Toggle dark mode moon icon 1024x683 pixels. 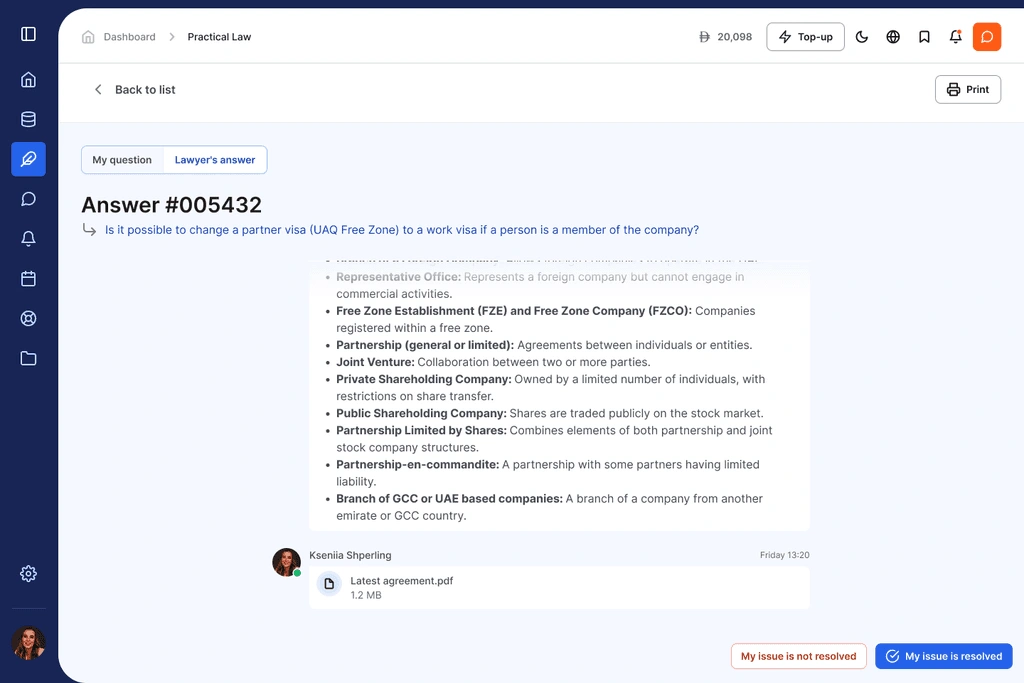pos(862,37)
